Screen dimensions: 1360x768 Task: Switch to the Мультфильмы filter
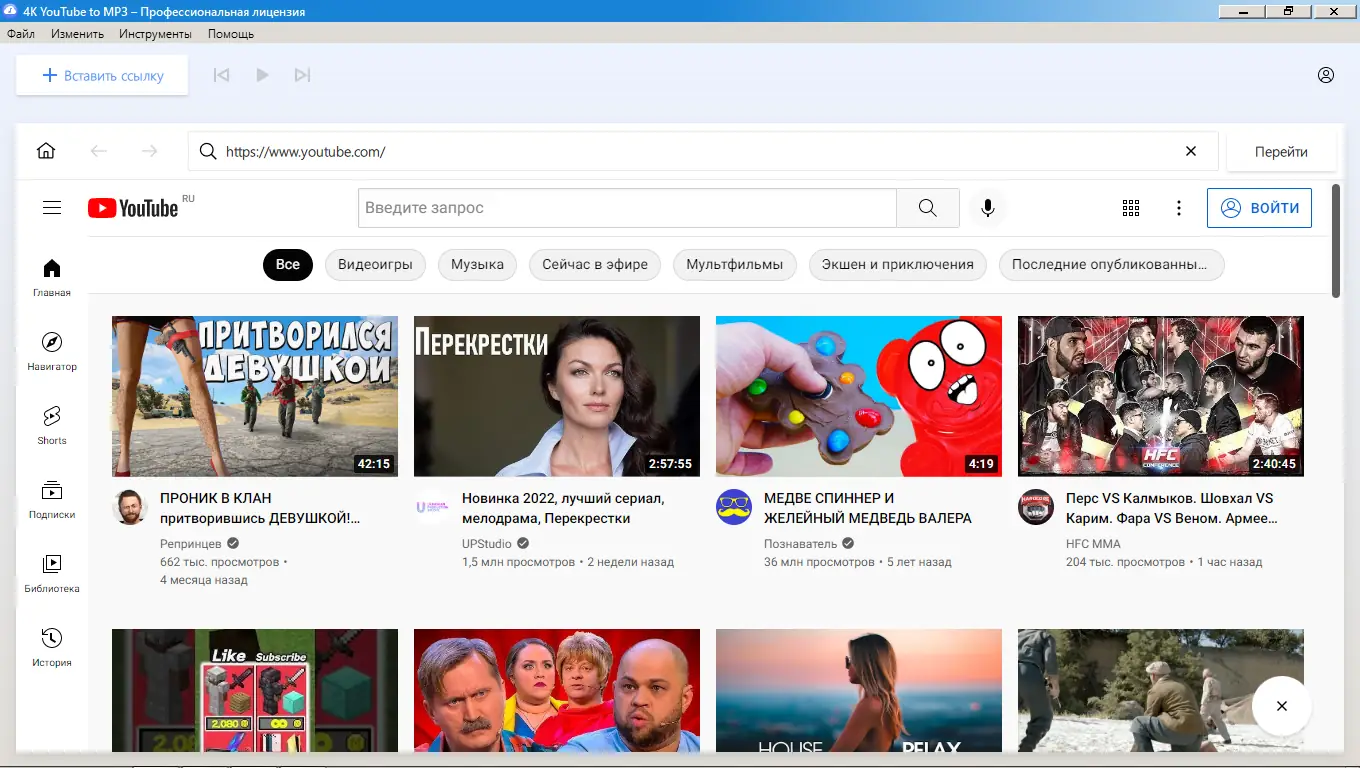point(734,264)
